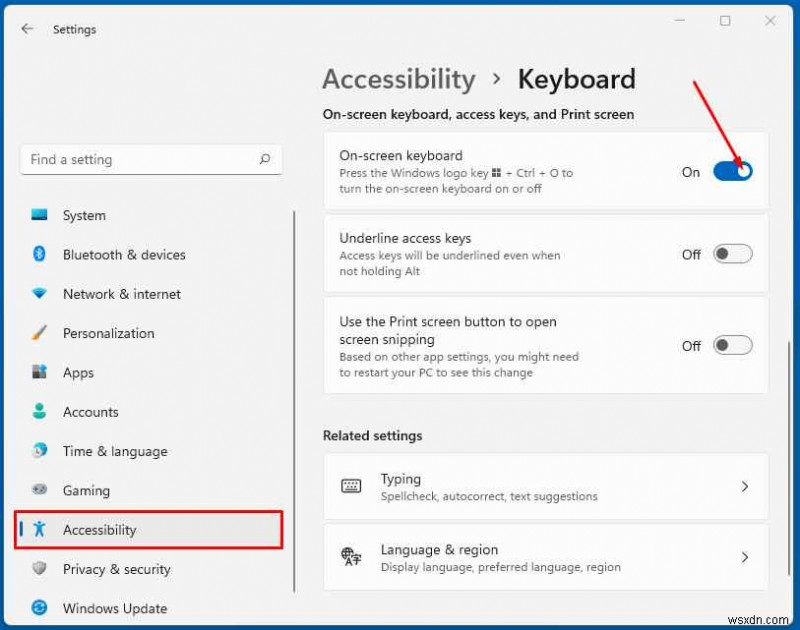Toggle off the On-screen keyboard switch
Screen dimensions: 800x630
click(x=731, y=171)
